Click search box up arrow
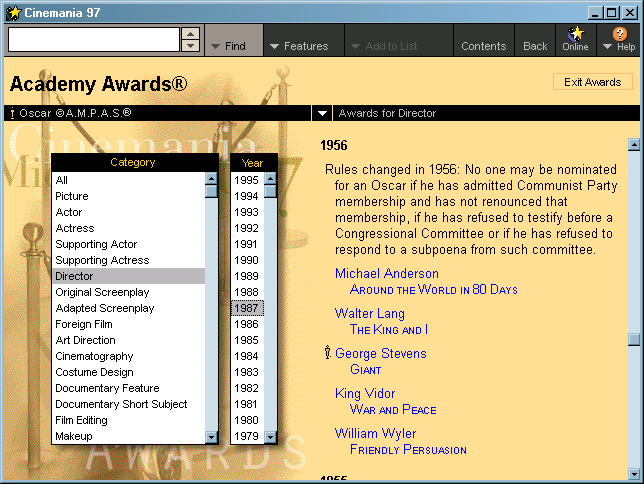Image resolution: width=644 pixels, height=484 pixels. (x=191, y=33)
